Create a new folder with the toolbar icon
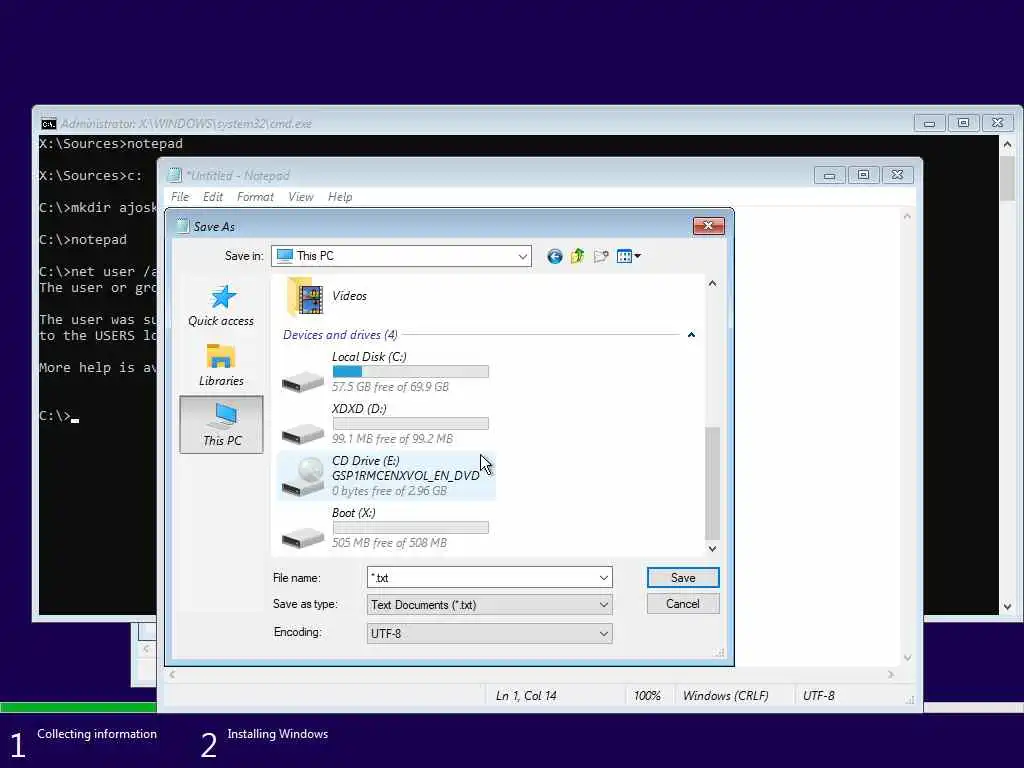Screen dimensions: 1024x768 pyautogui.click(x=601, y=257)
